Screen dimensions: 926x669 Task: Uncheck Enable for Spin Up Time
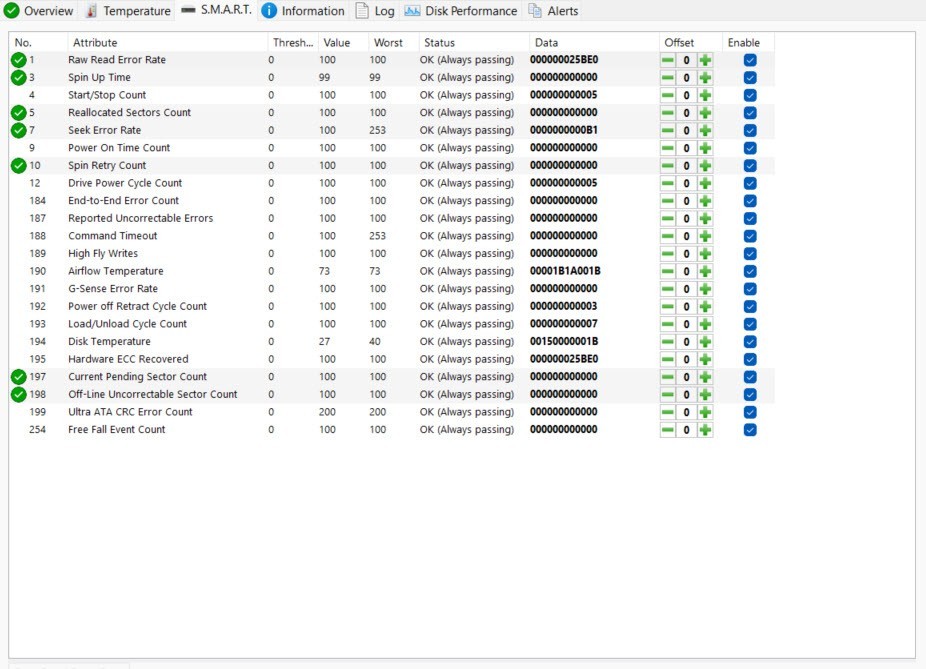(x=750, y=77)
